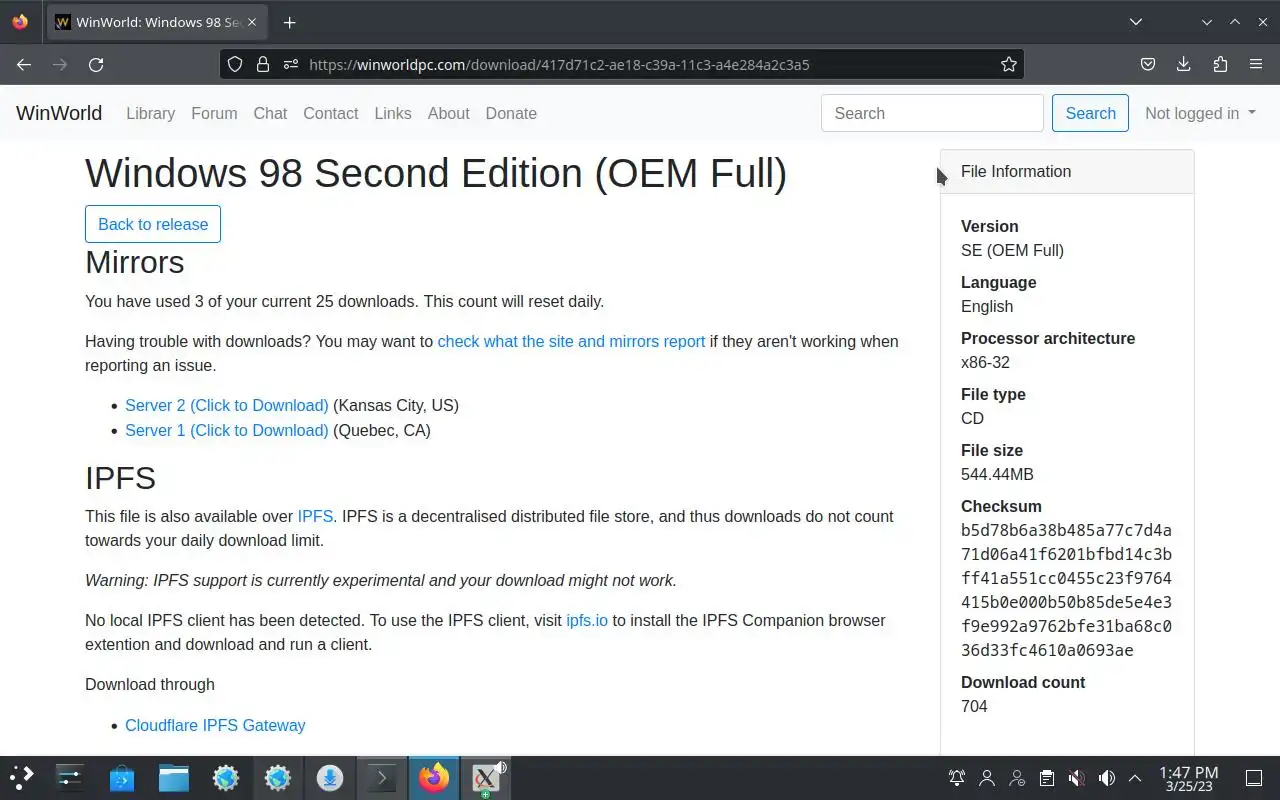This screenshot has width=1280, height=800.
Task: Show desktop via the taskbar corner button
Action: coord(1254,778)
